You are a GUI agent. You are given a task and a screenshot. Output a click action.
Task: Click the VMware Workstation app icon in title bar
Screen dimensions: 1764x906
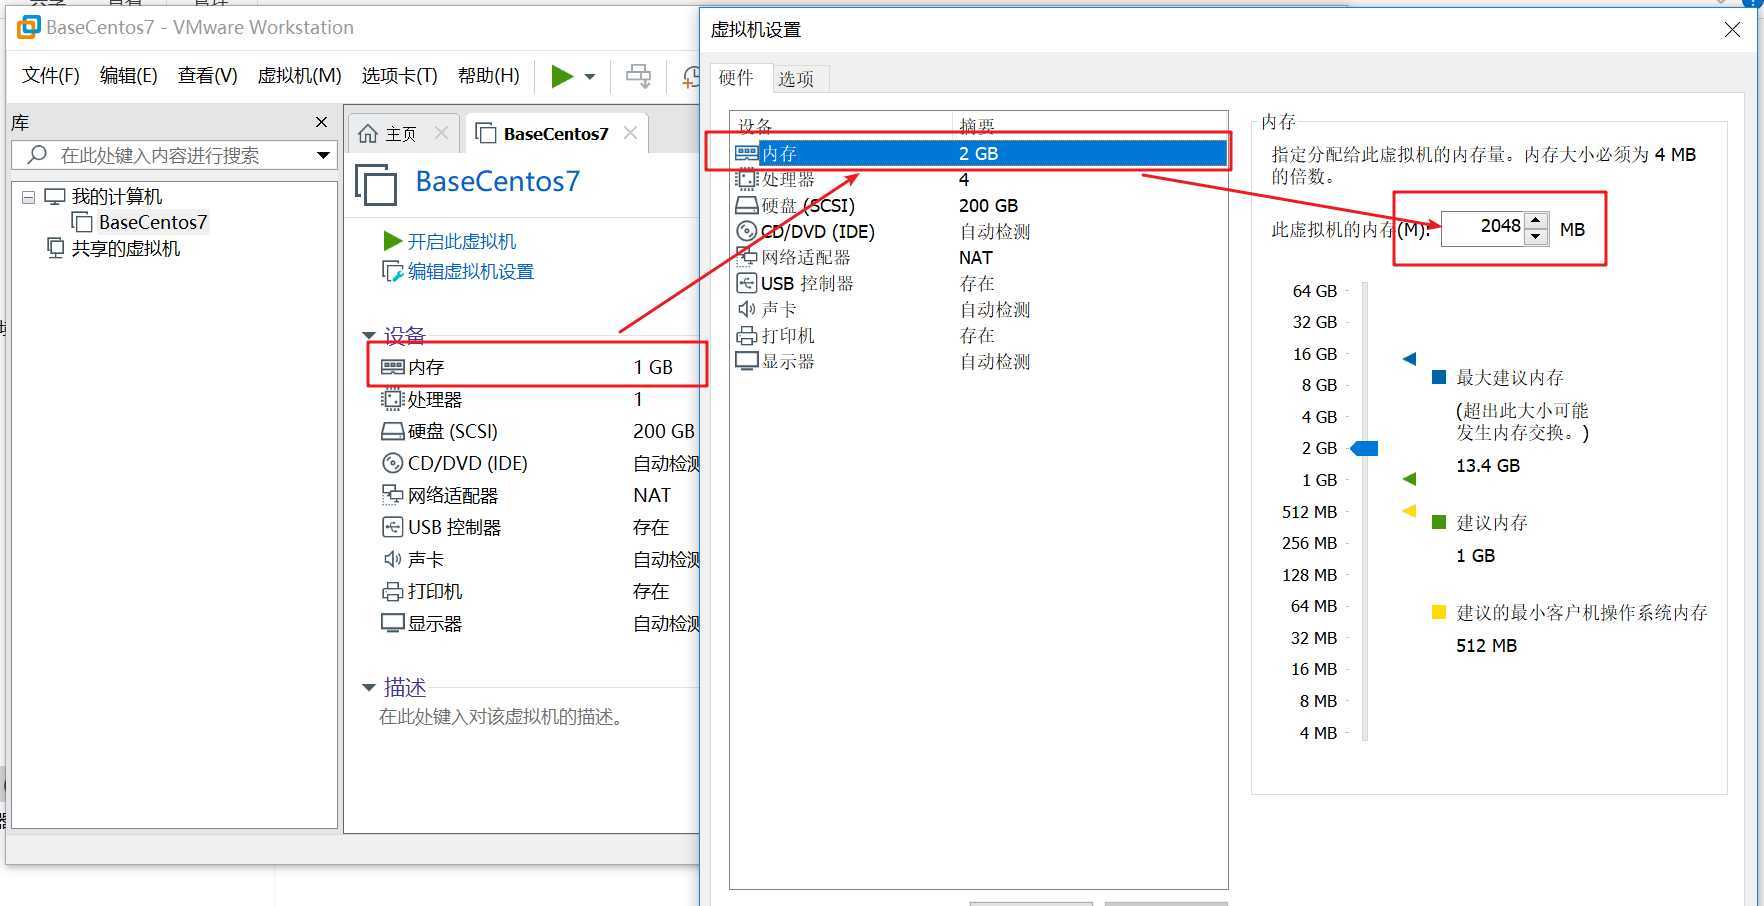(x=28, y=27)
